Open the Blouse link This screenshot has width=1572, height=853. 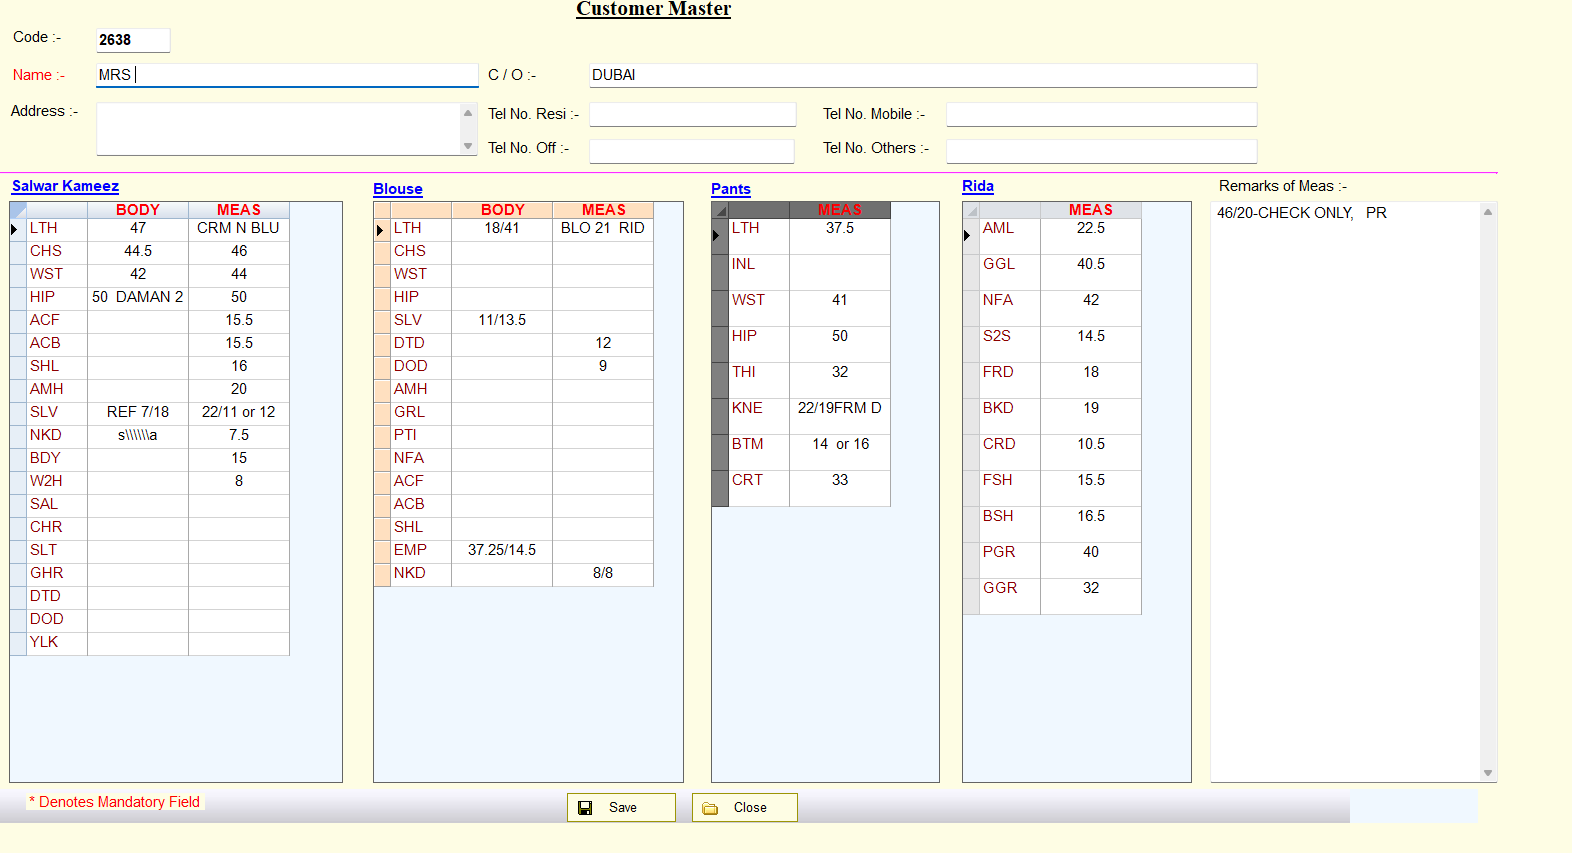398,189
